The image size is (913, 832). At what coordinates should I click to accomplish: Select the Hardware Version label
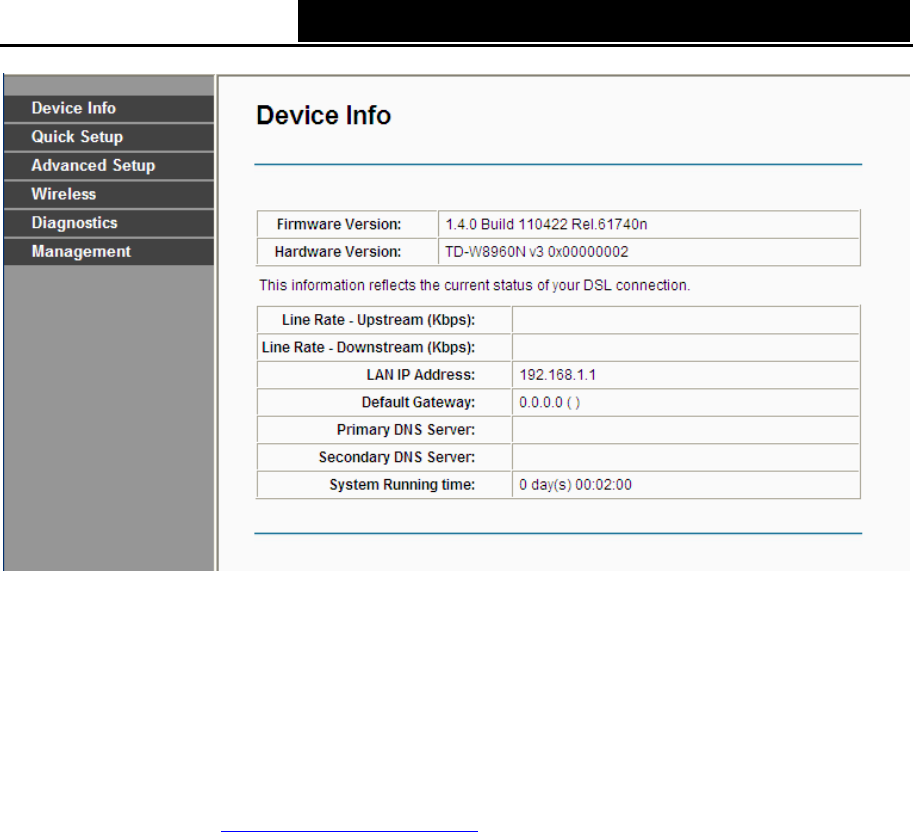point(338,252)
